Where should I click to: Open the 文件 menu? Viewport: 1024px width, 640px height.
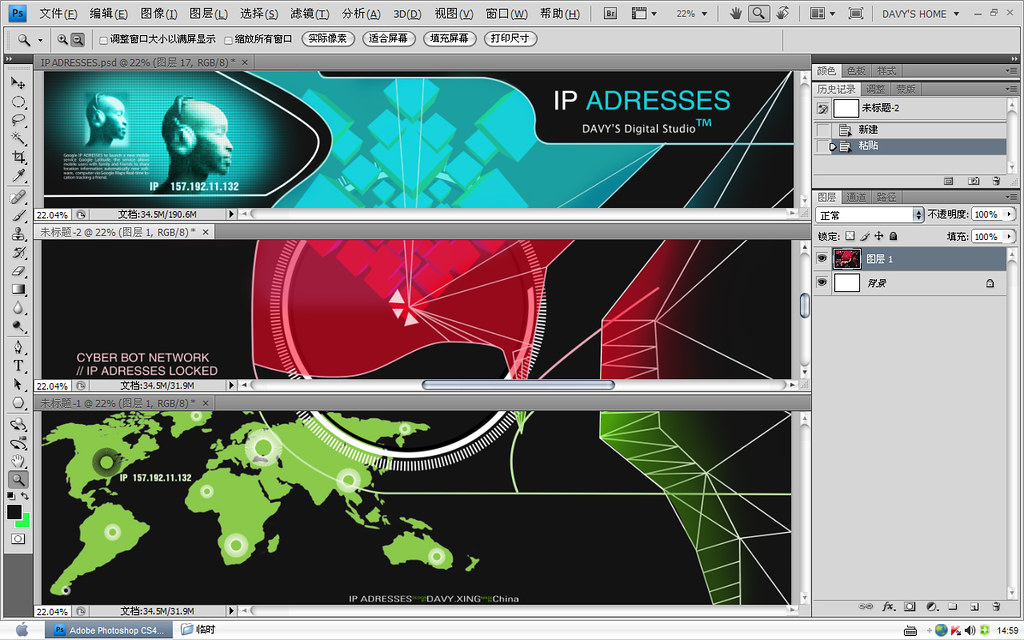point(58,14)
